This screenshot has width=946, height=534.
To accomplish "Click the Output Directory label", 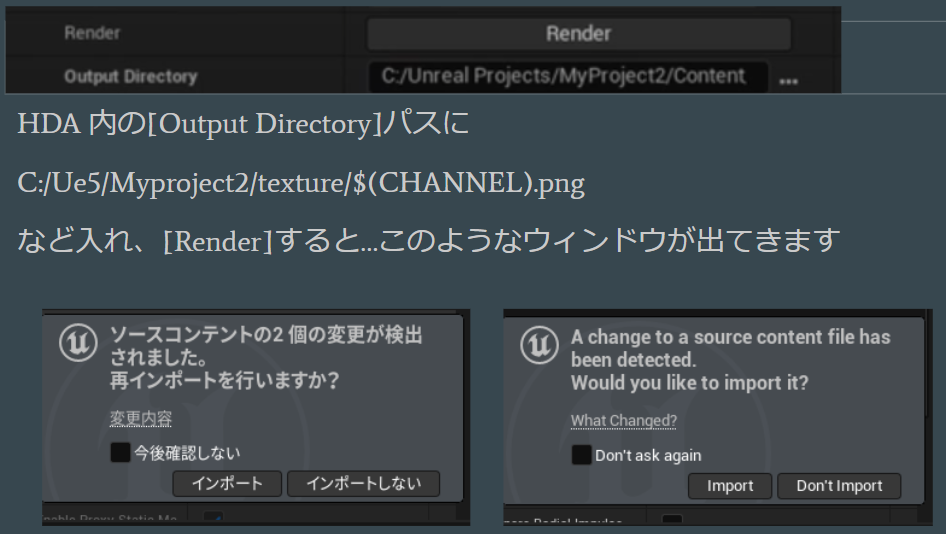I will click(131, 77).
